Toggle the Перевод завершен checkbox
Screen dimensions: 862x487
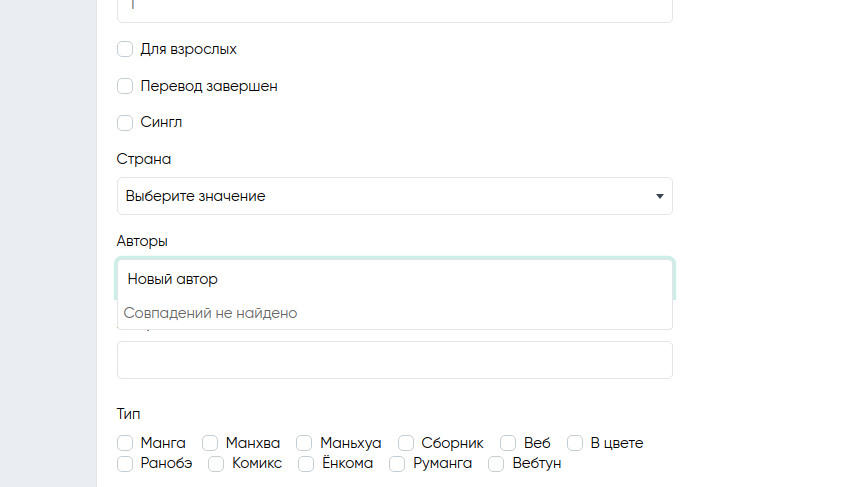(x=125, y=86)
